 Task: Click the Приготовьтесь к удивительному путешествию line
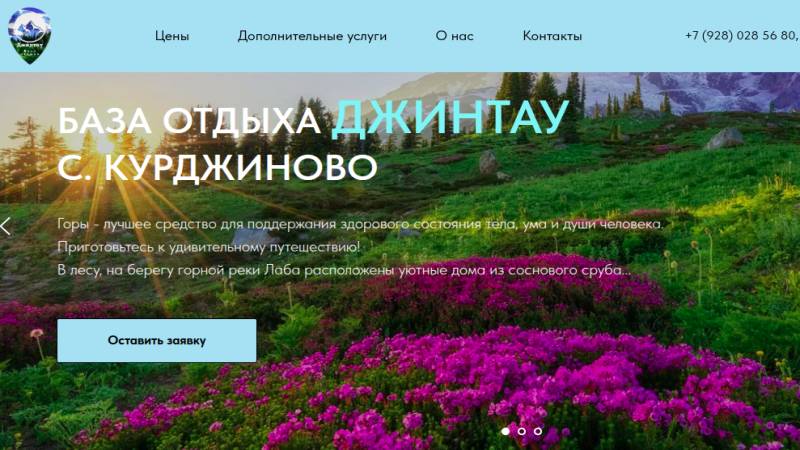(209, 247)
